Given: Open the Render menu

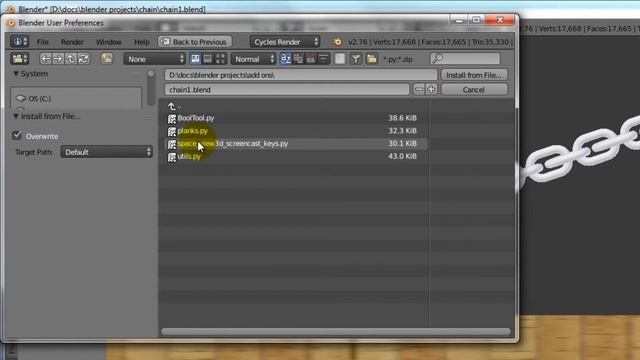Looking at the screenshot, I should click(x=72, y=42).
